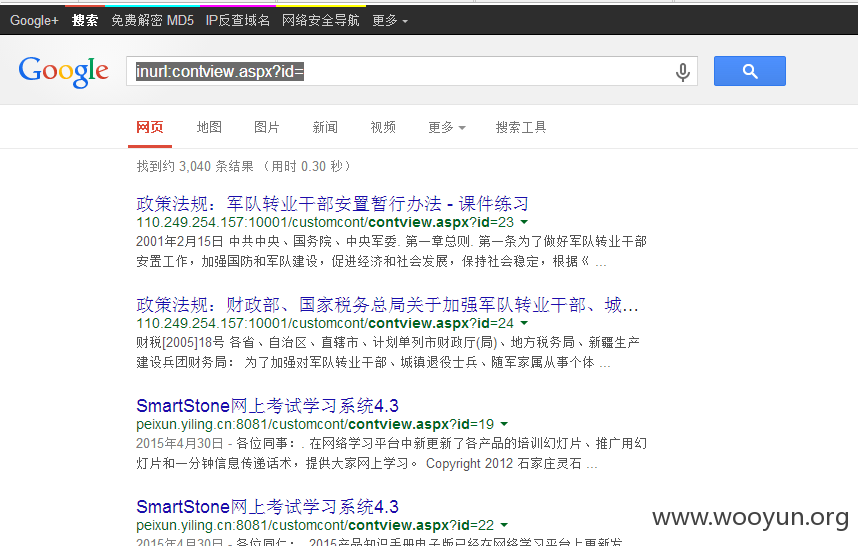
Task: Open 免费解密 MD5 bookmark link
Action: (152, 21)
